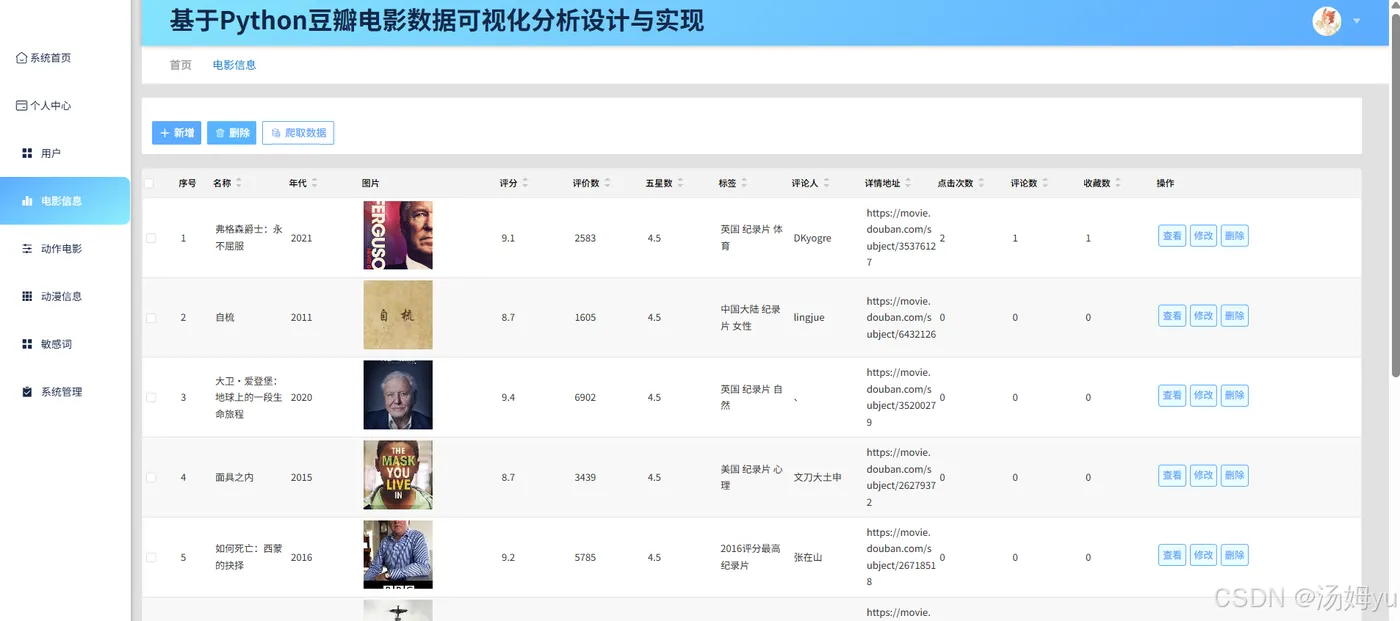The height and width of the screenshot is (621, 1400).
Task: Open 个人中心 in the sidebar
Action: 44,105
